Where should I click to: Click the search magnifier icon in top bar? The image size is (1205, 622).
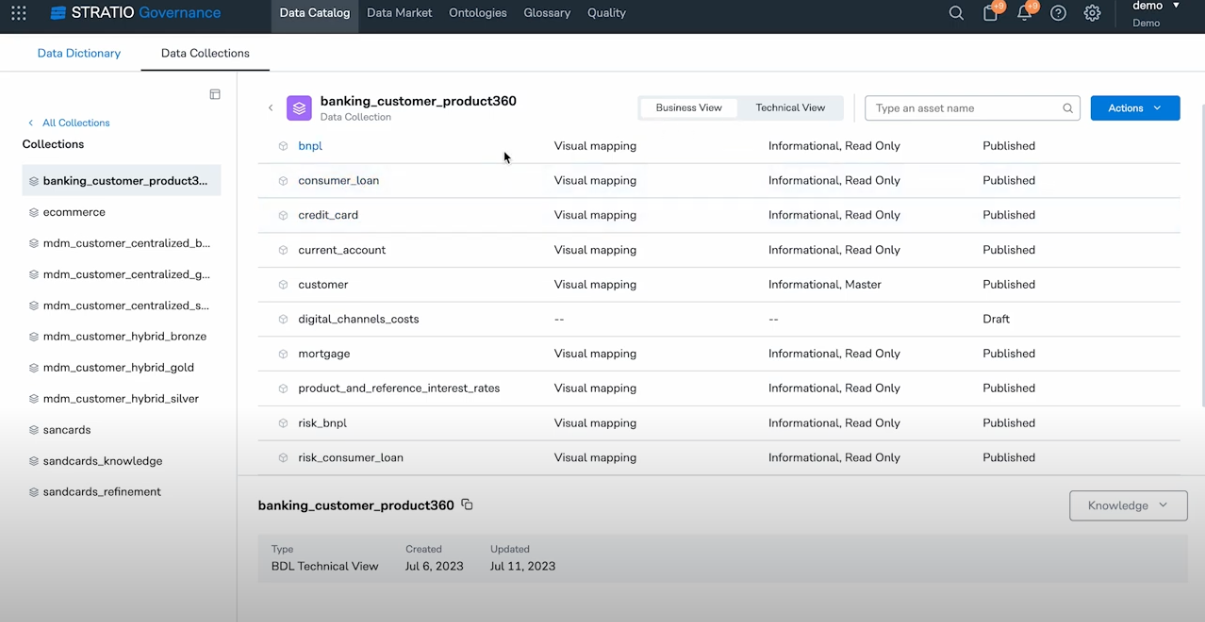[956, 13]
